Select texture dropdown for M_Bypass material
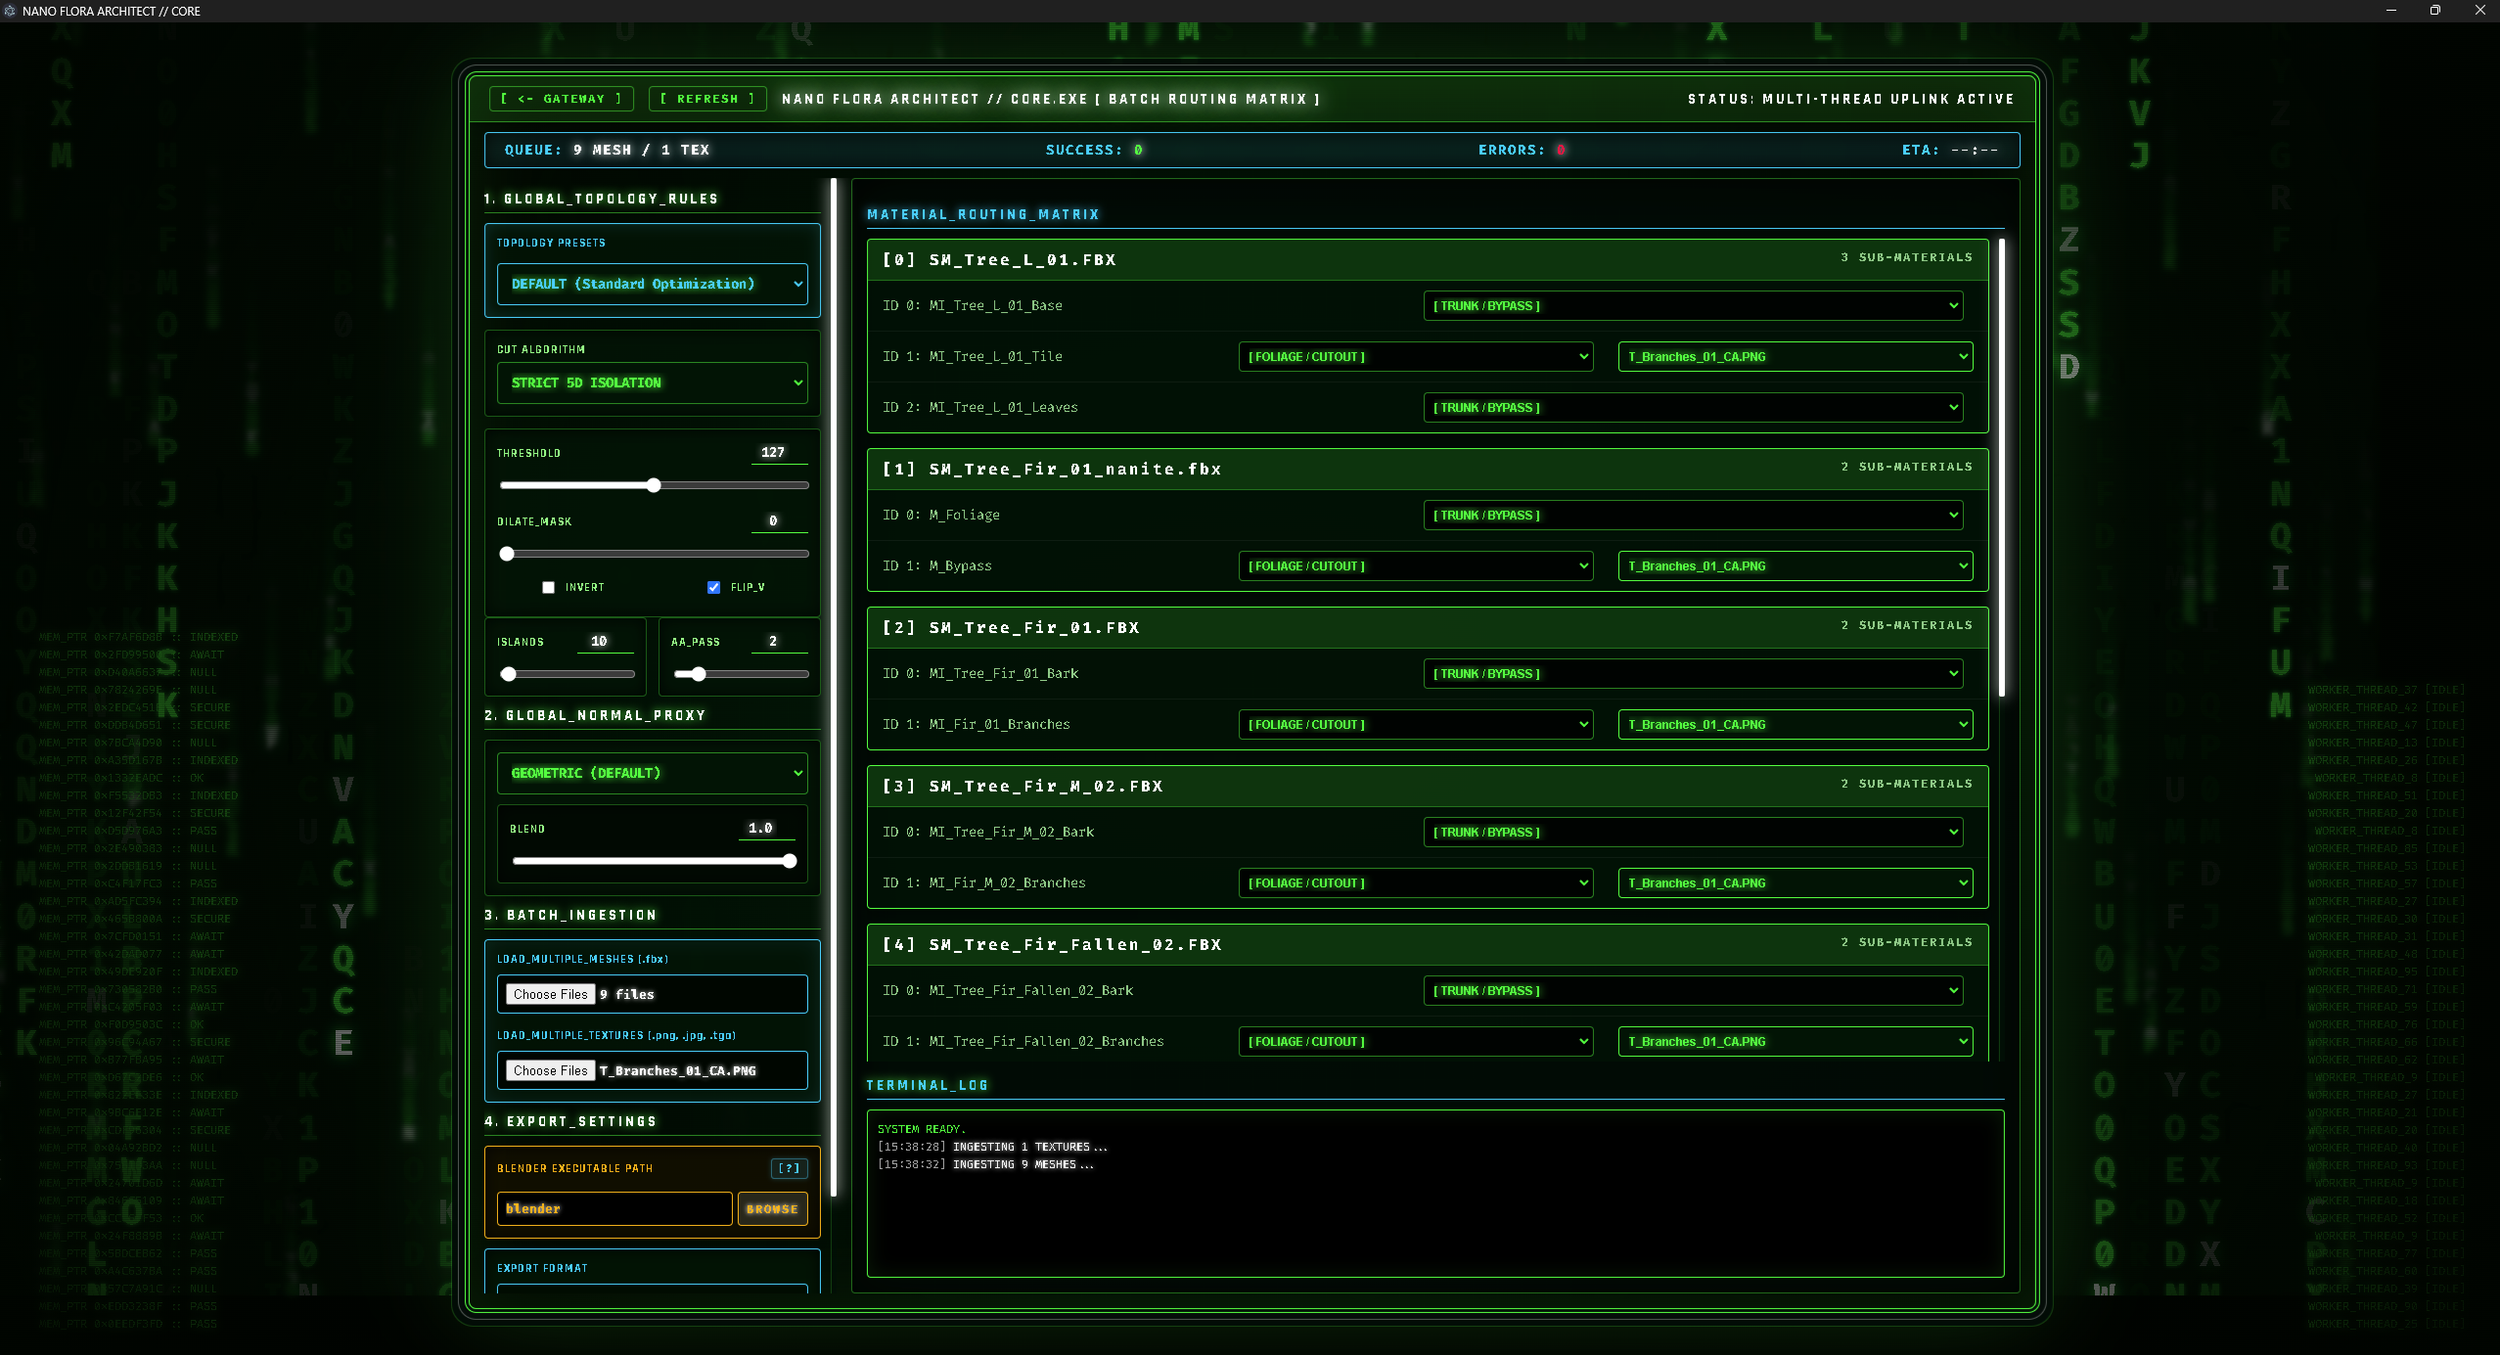The image size is (2500, 1355). tap(1794, 566)
